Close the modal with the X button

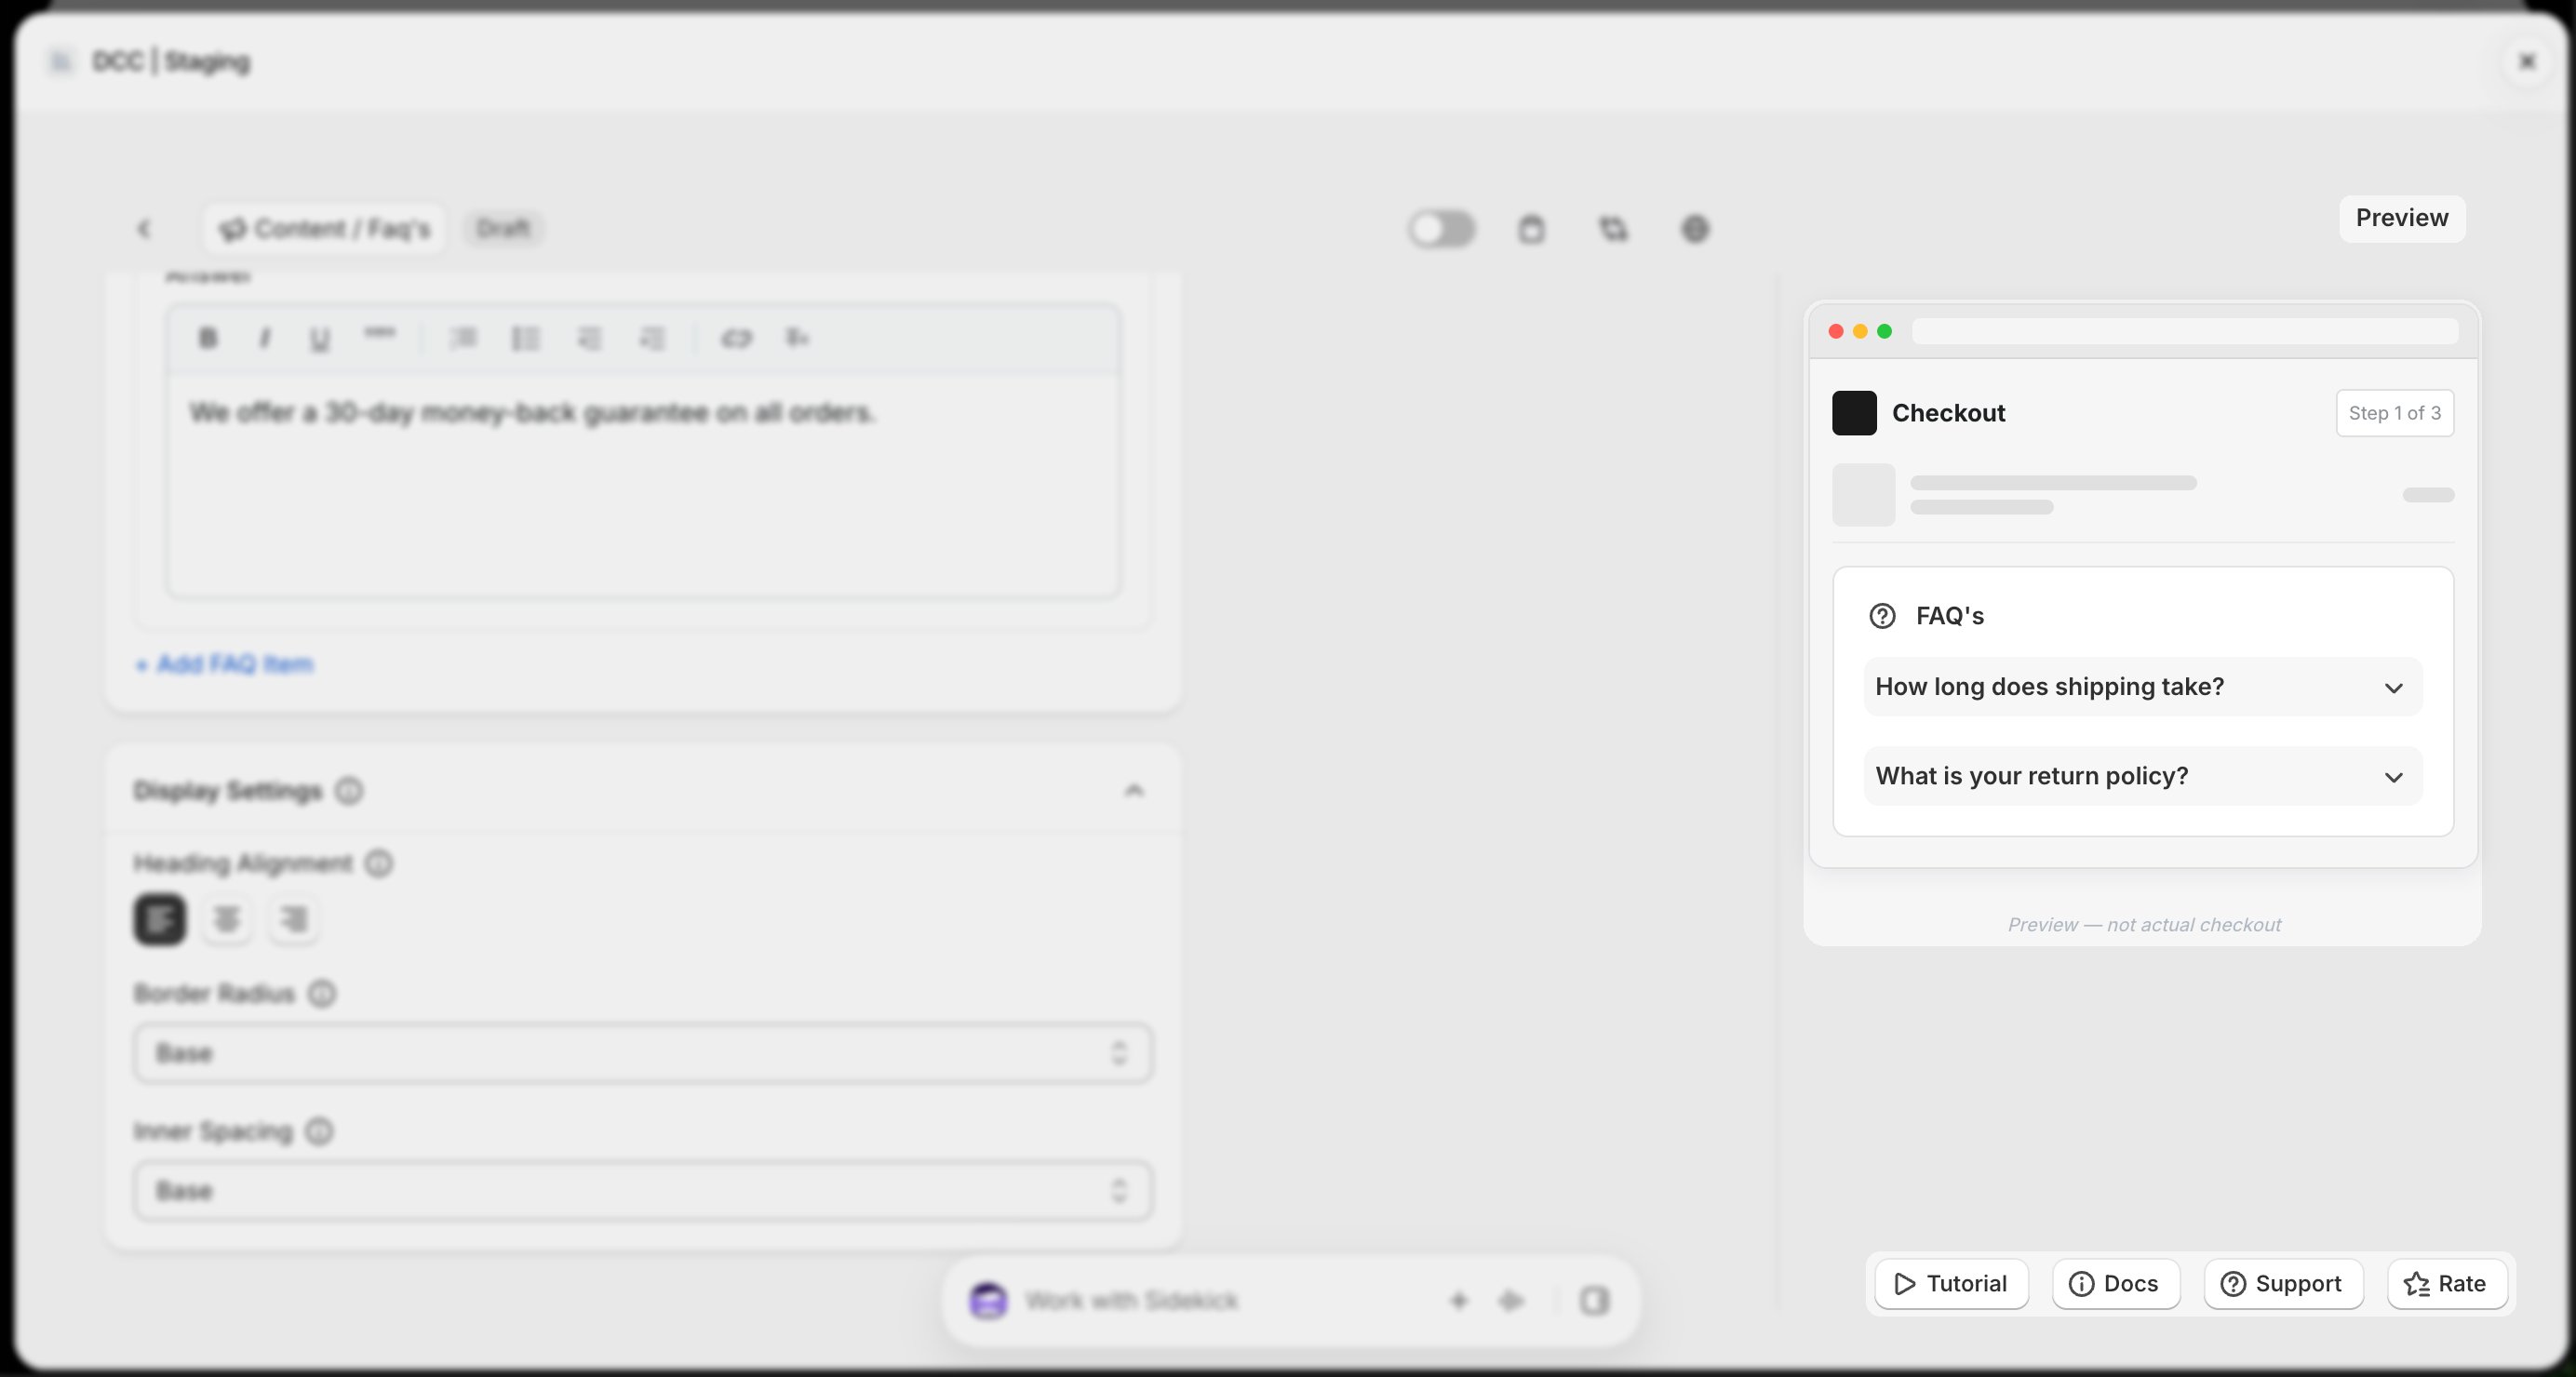(x=2527, y=61)
